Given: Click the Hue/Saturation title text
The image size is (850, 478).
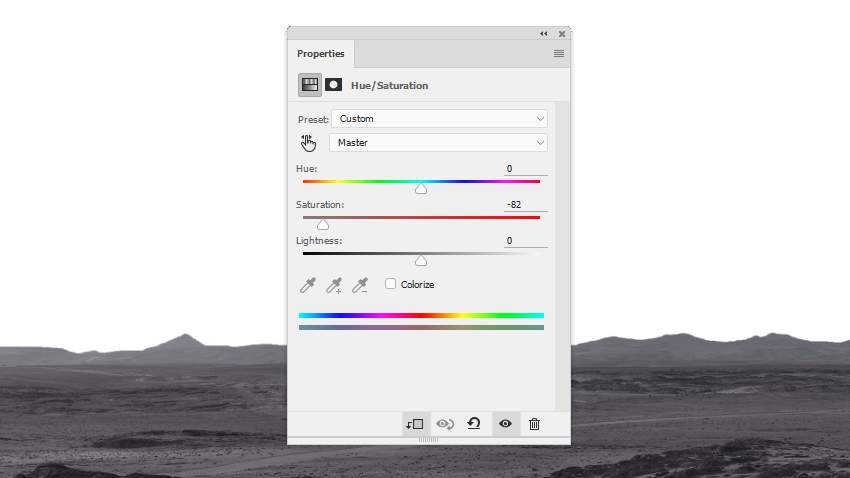Looking at the screenshot, I should tap(390, 86).
